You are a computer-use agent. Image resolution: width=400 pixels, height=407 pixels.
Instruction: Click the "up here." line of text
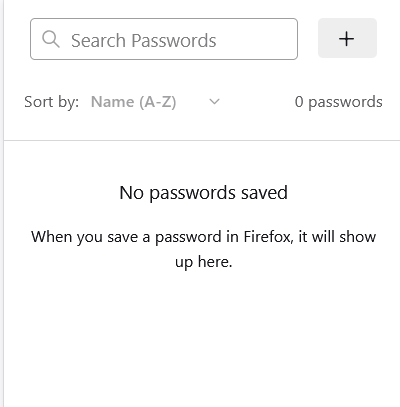(203, 262)
